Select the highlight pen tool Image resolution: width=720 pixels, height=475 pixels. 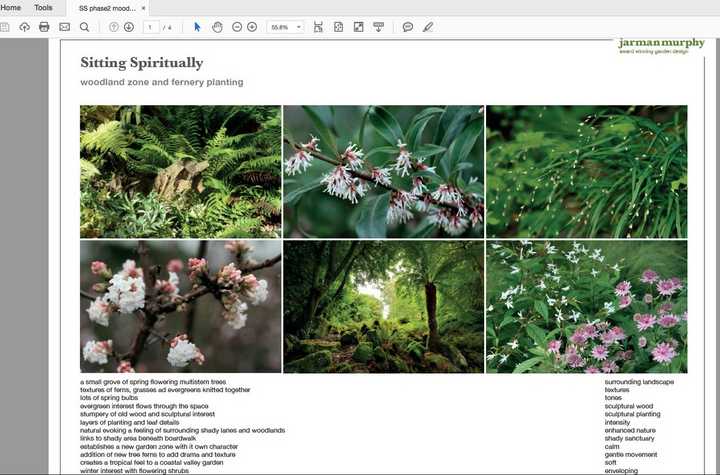(428, 27)
